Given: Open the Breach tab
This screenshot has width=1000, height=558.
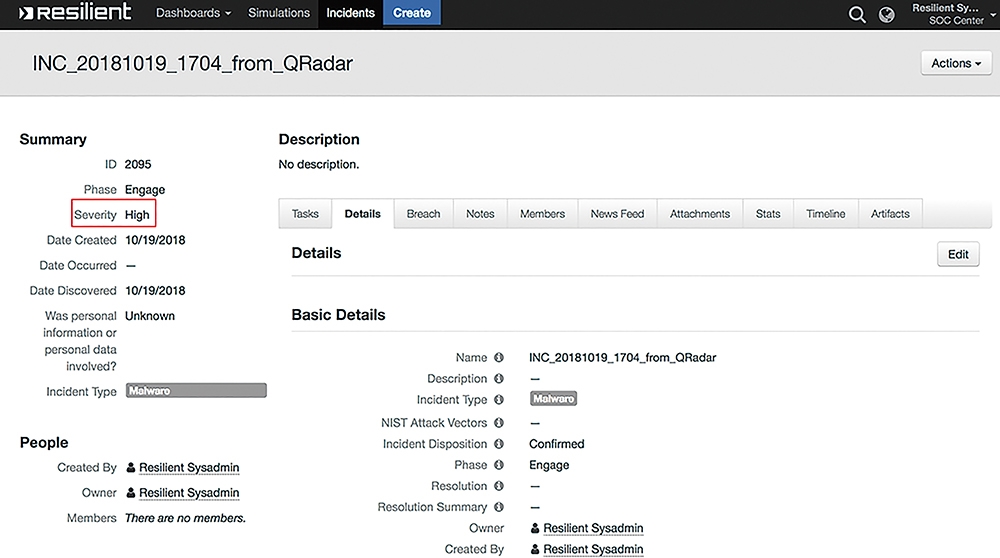Looking at the screenshot, I should point(423,214).
